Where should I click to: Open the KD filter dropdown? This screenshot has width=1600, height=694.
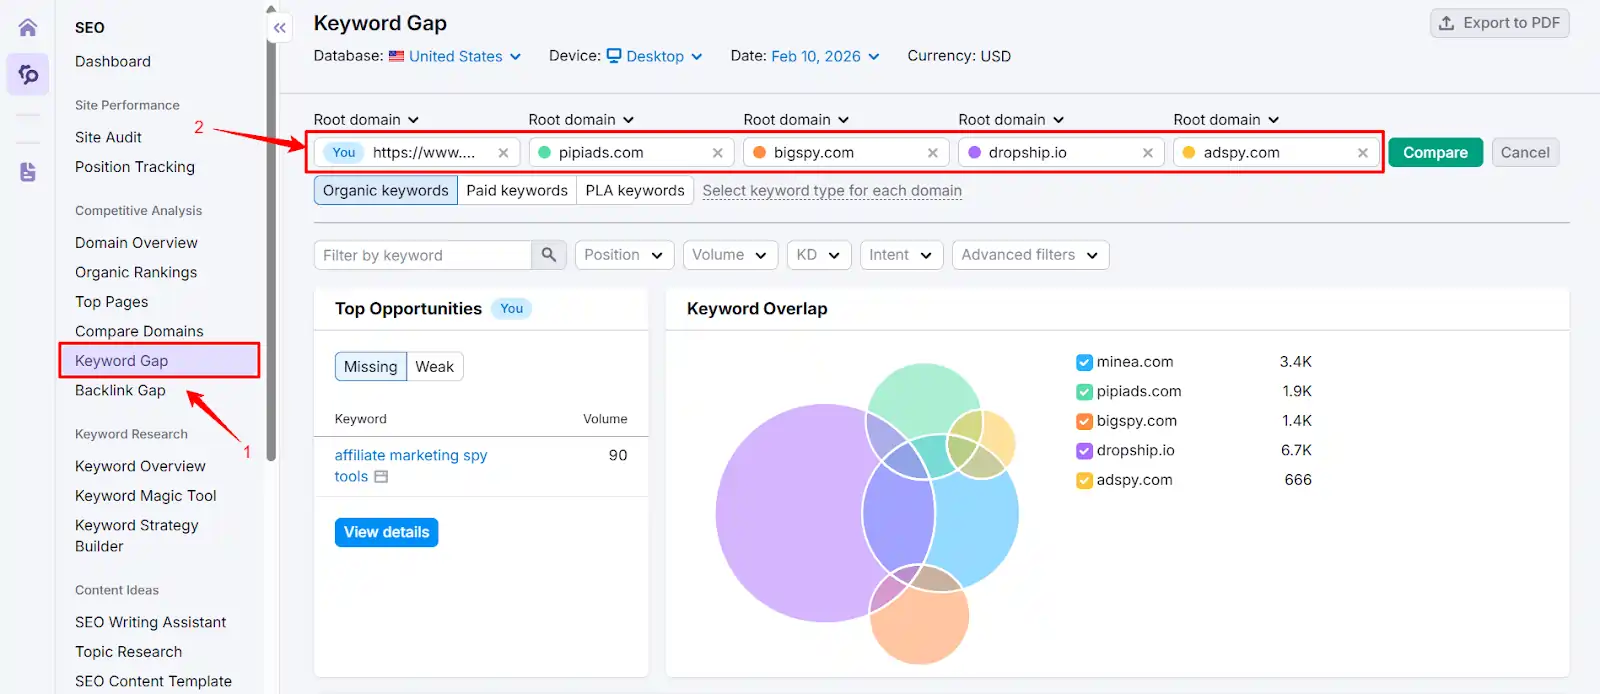819,255
